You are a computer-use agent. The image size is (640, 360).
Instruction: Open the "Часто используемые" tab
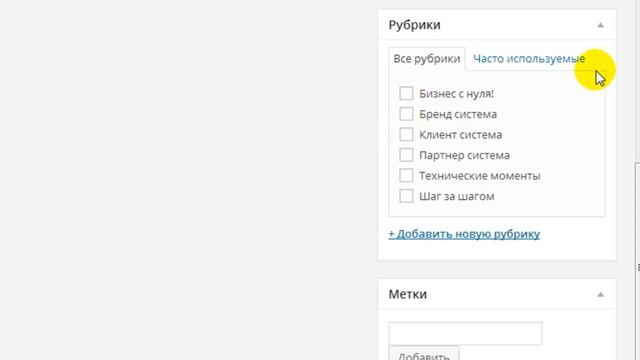(529, 59)
